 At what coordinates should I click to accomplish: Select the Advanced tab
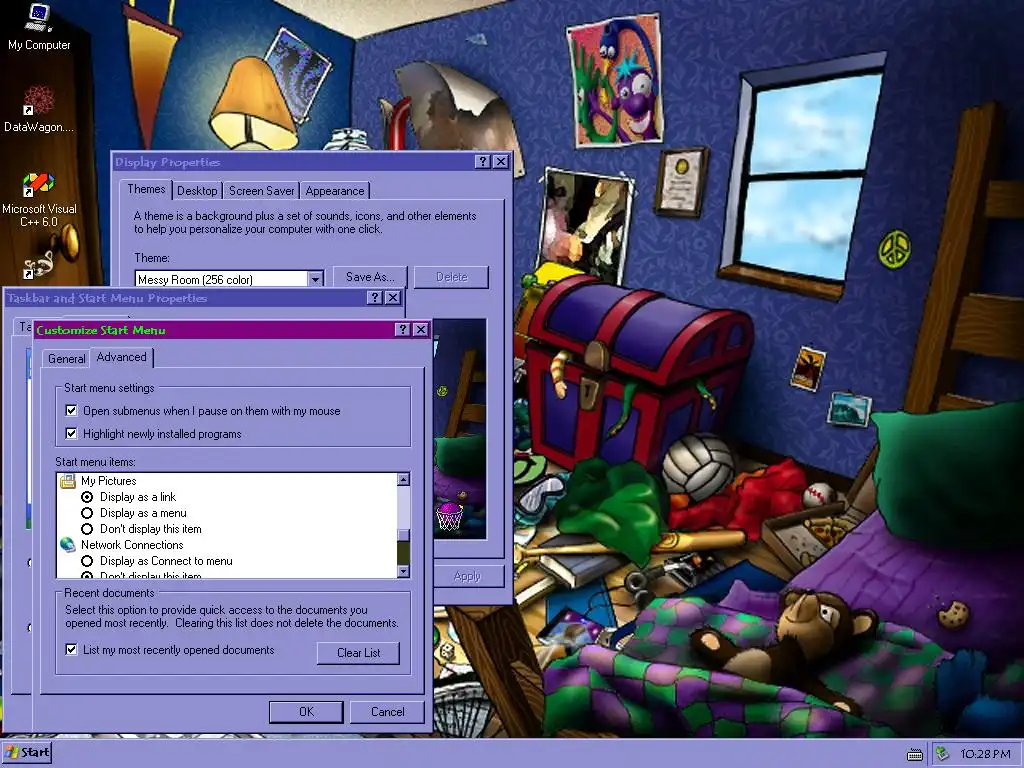(121, 357)
